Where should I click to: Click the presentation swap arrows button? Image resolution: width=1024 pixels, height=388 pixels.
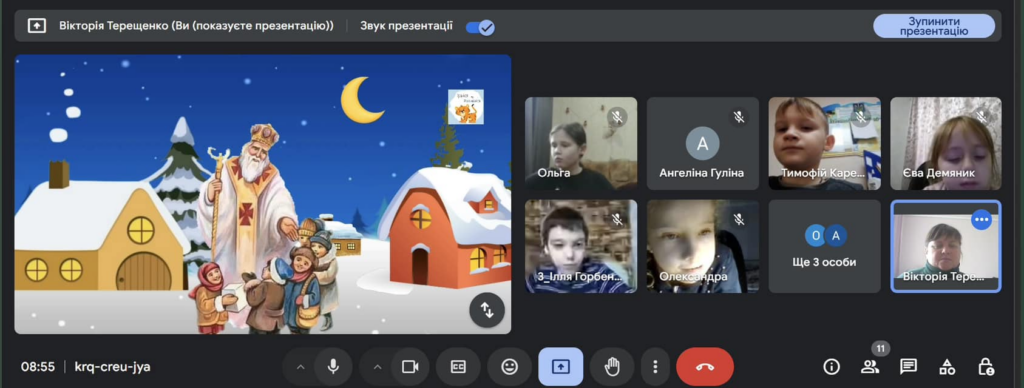tap(487, 310)
